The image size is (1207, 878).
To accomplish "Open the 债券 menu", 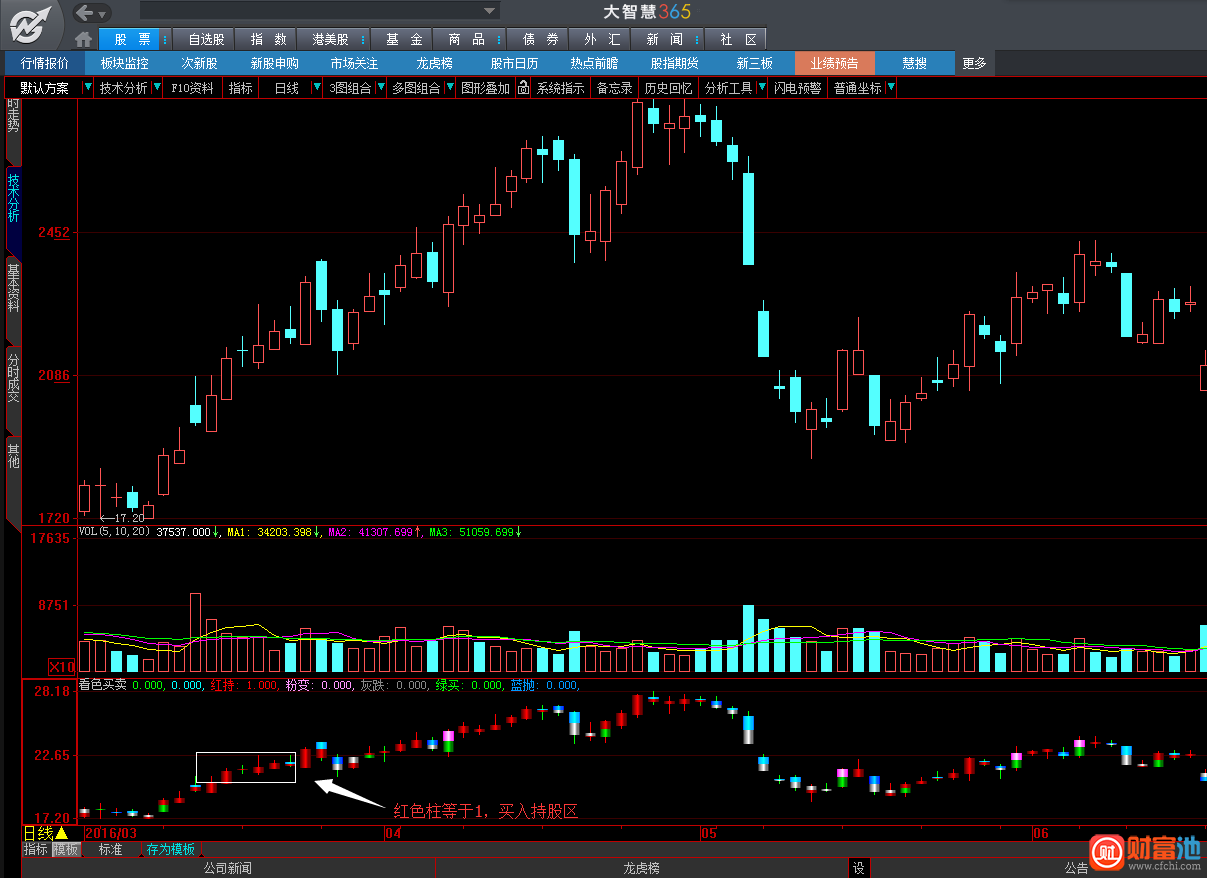I will (x=540, y=39).
